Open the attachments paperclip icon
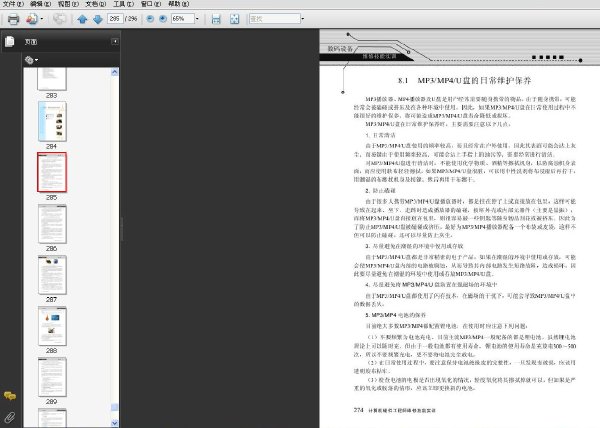The height and width of the screenshot is (428, 600). pyautogui.click(x=10, y=417)
